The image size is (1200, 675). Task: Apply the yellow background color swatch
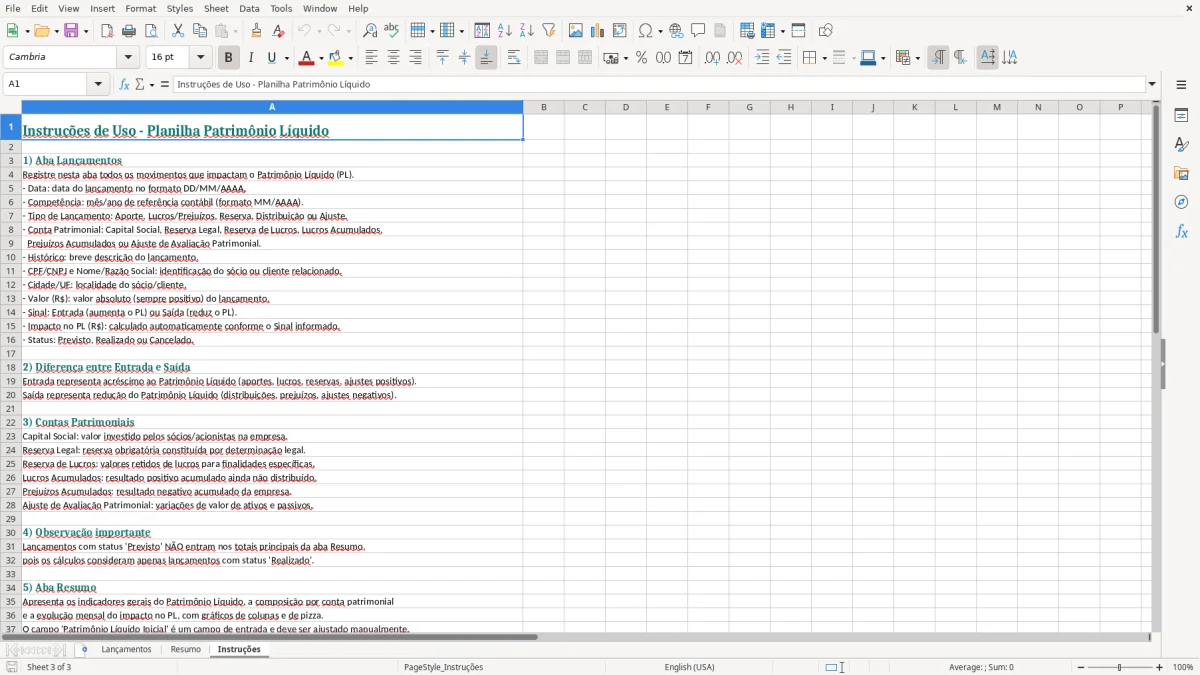(x=336, y=58)
